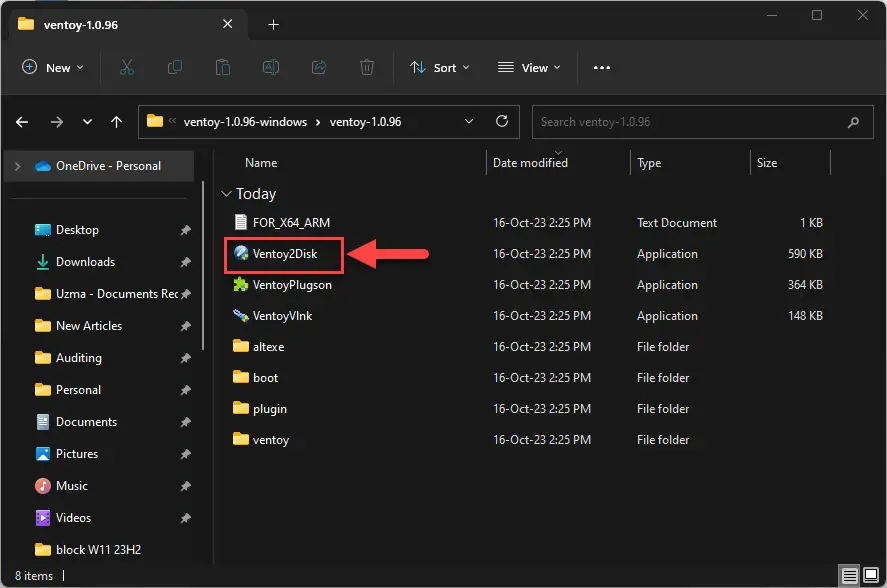Switch to large thumbnails view icon
Image resolution: width=887 pixels, height=588 pixels.
tap(871, 576)
